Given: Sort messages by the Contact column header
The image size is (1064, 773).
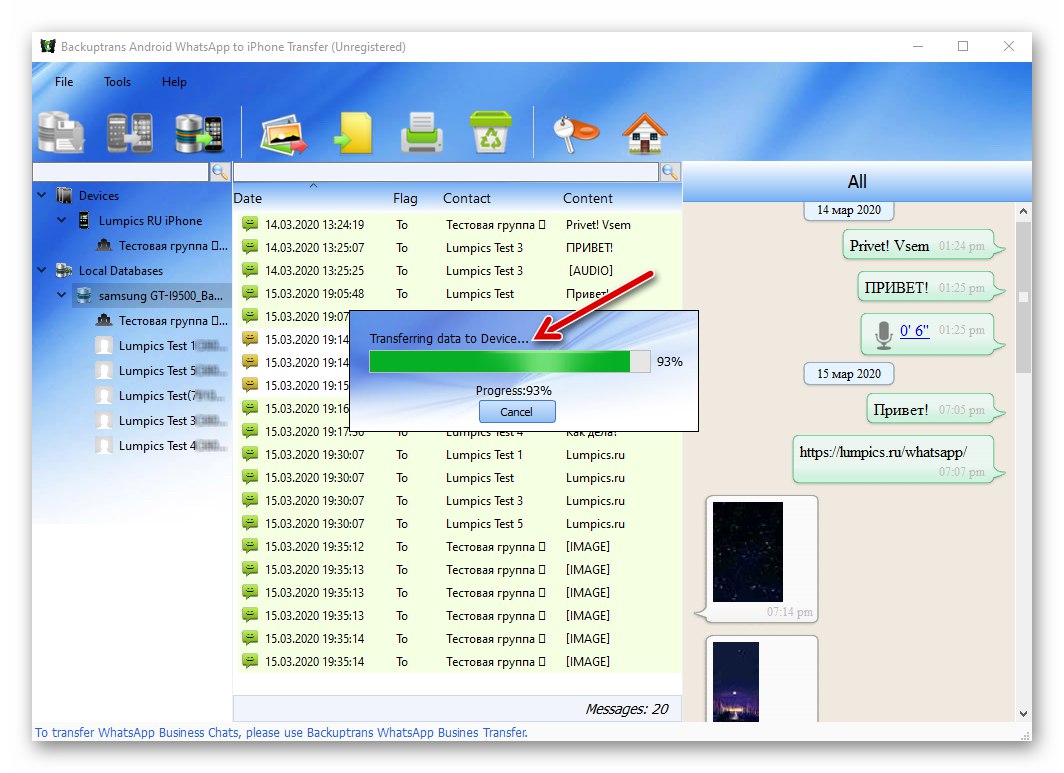Looking at the screenshot, I should point(467,198).
